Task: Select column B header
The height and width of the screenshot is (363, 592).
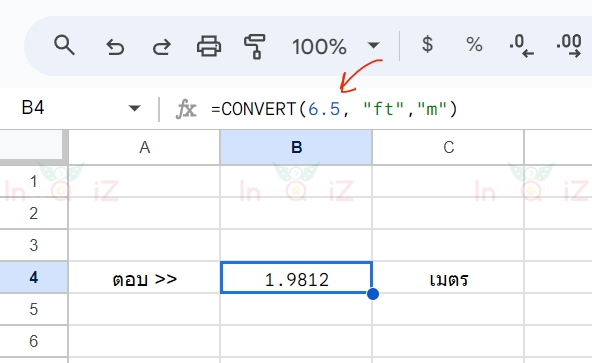Action: pos(296,147)
